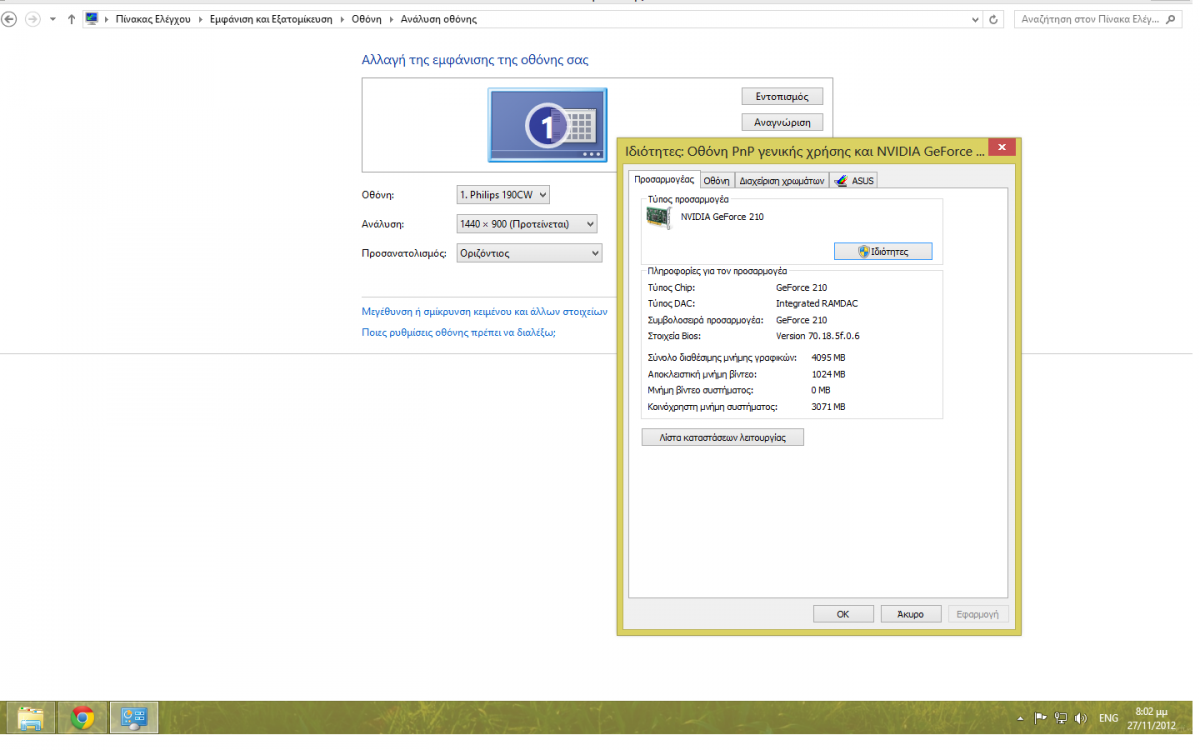
Task: Refresh the Control Panel address bar
Action: tap(994, 19)
